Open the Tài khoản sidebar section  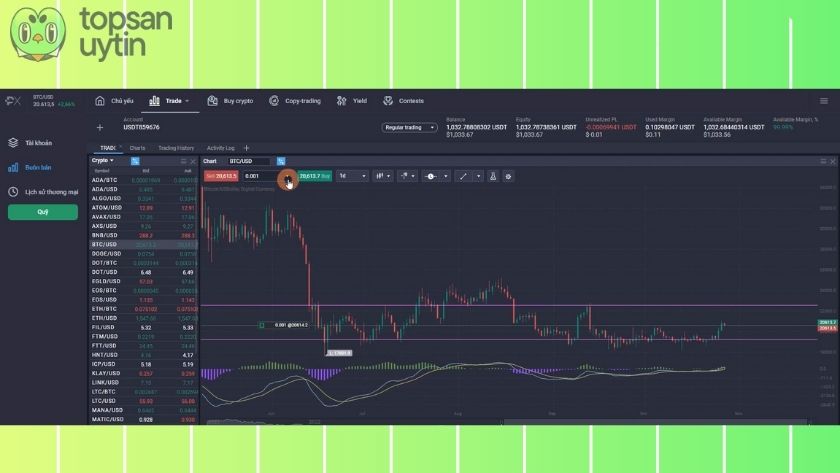point(38,143)
